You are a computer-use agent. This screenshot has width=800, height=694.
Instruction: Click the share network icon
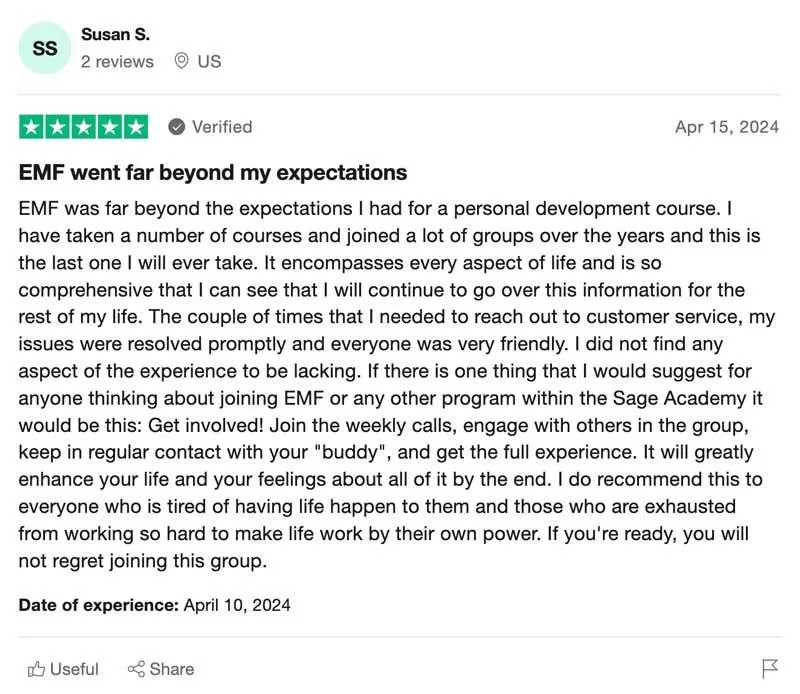coord(137,669)
